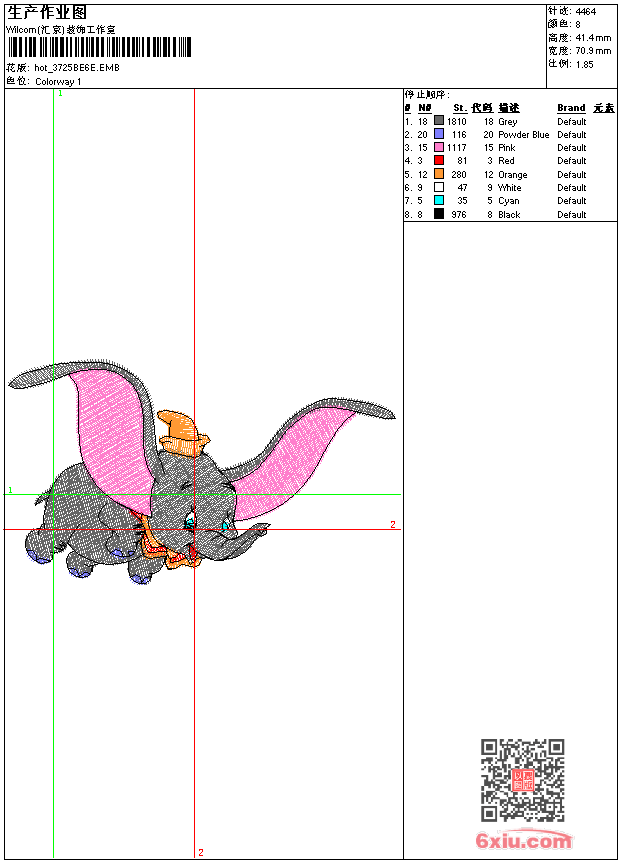Click the color count value '8'
Screen dimensions: 620x860
pos(578,25)
